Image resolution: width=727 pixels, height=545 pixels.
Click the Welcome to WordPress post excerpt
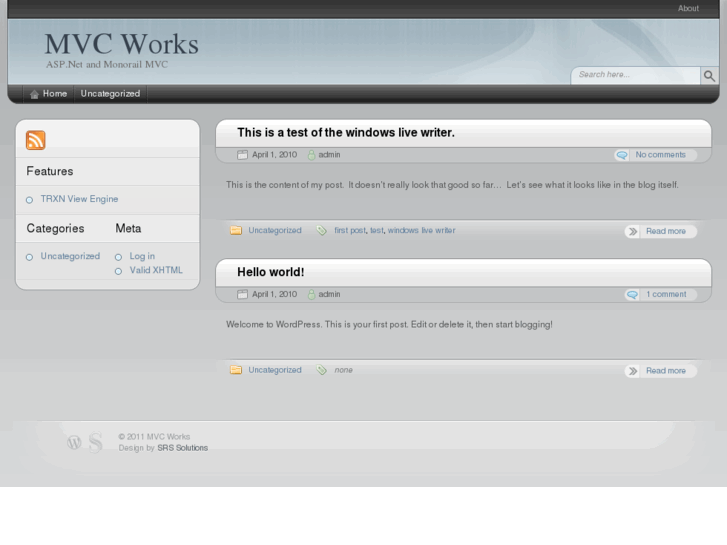tap(389, 325)
